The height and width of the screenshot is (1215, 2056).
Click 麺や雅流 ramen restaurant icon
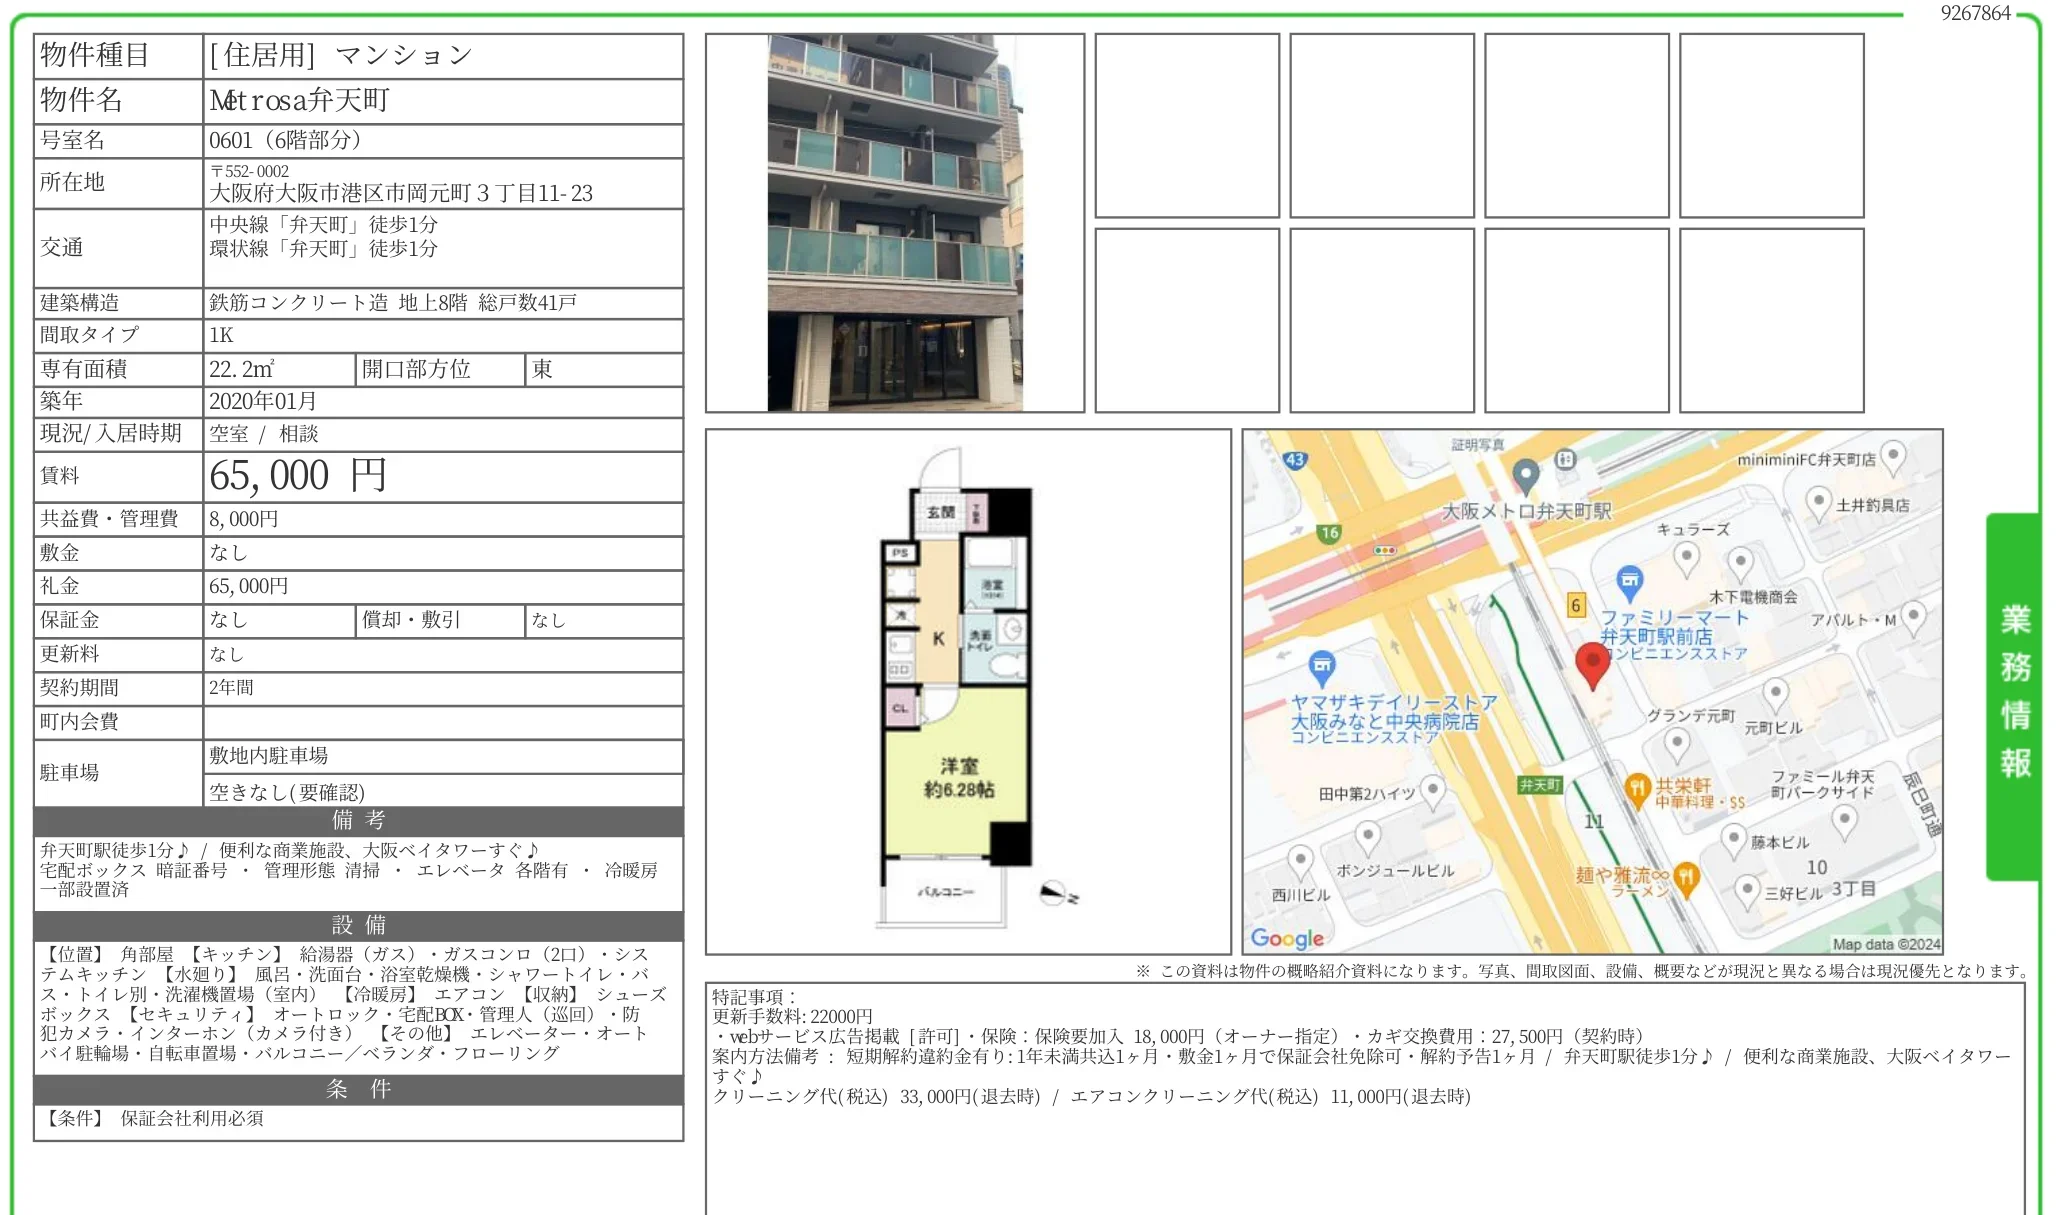click(1687, 878)
